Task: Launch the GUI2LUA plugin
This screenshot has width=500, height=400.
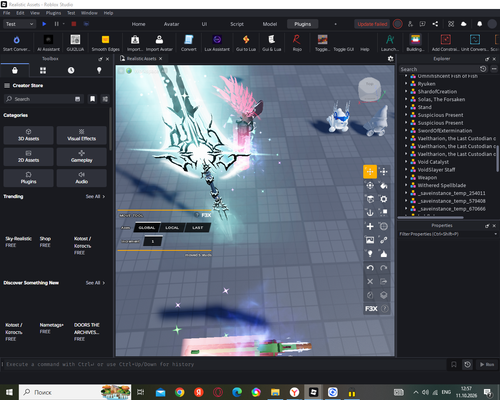Action: pyautogui.click(x=75, y=43)
